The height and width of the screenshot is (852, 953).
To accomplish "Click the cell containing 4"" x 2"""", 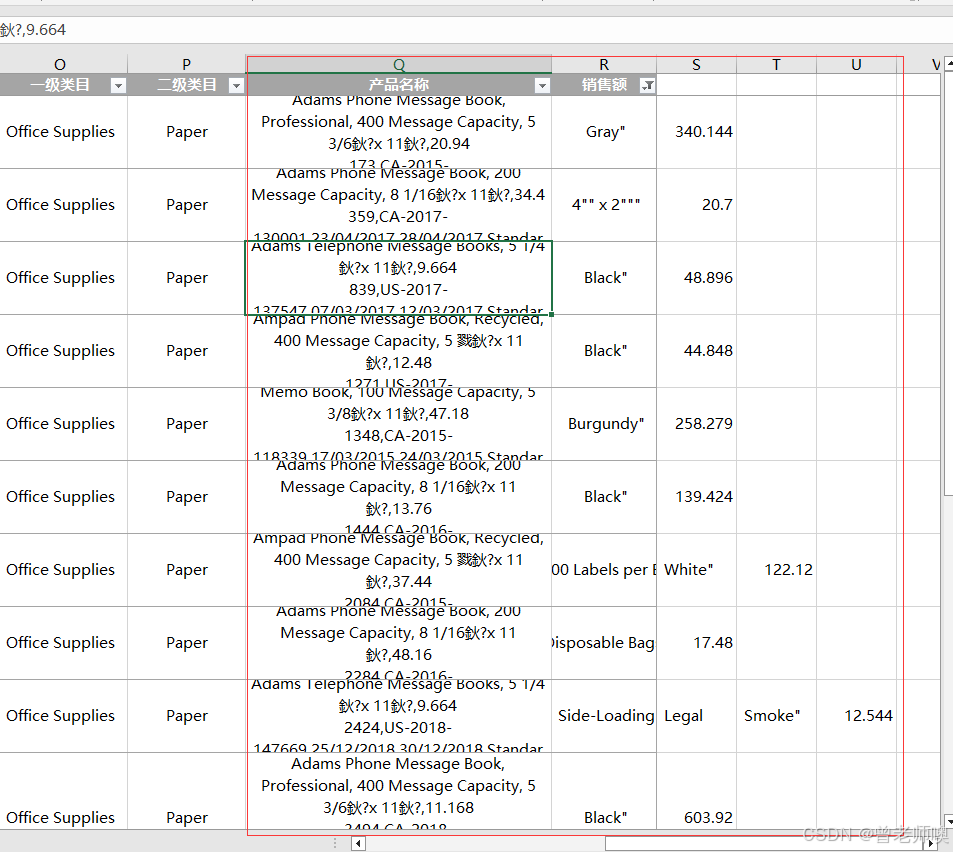I will [604, 205].
